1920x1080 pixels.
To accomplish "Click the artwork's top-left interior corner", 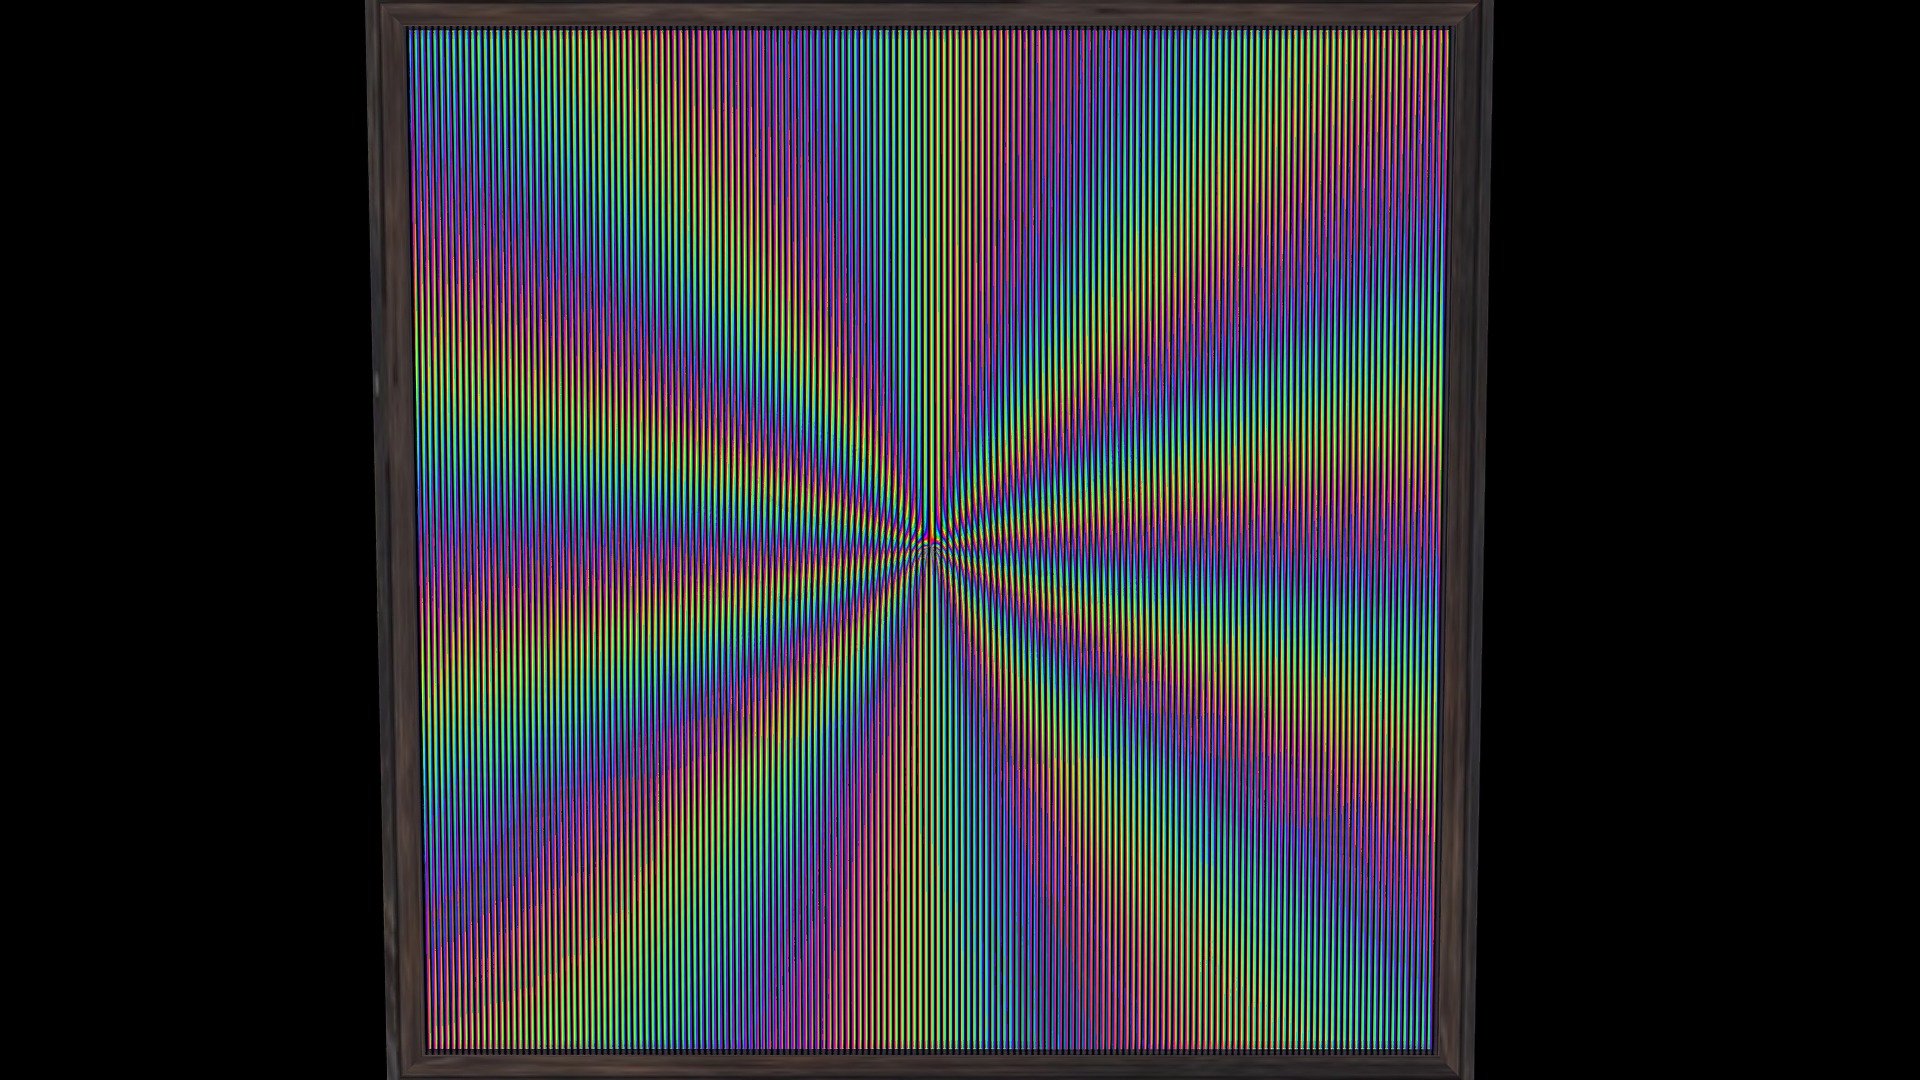I will click(412, 32).
